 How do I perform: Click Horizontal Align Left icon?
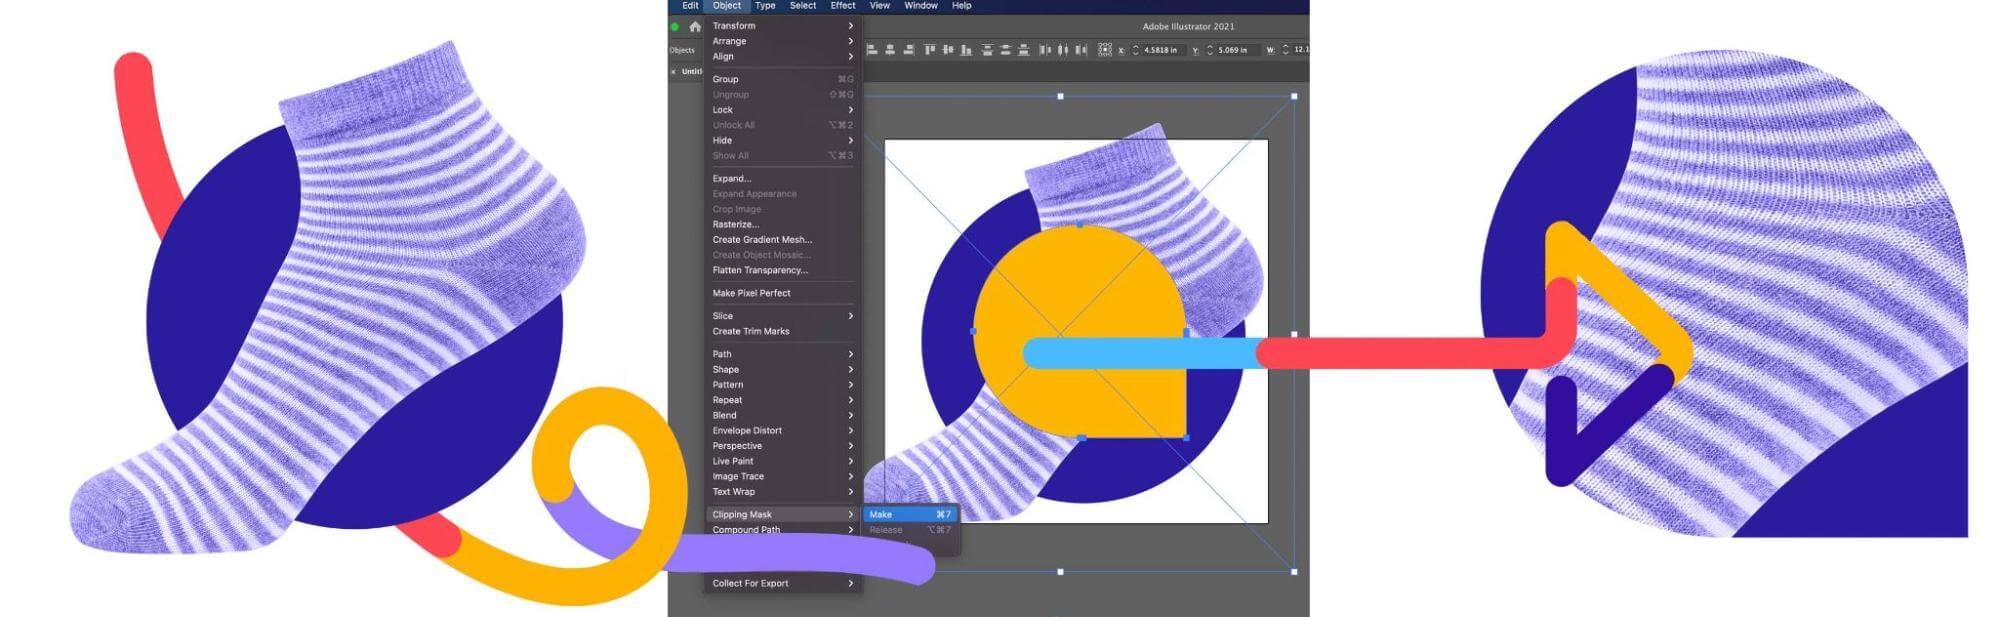coord(872,49)
